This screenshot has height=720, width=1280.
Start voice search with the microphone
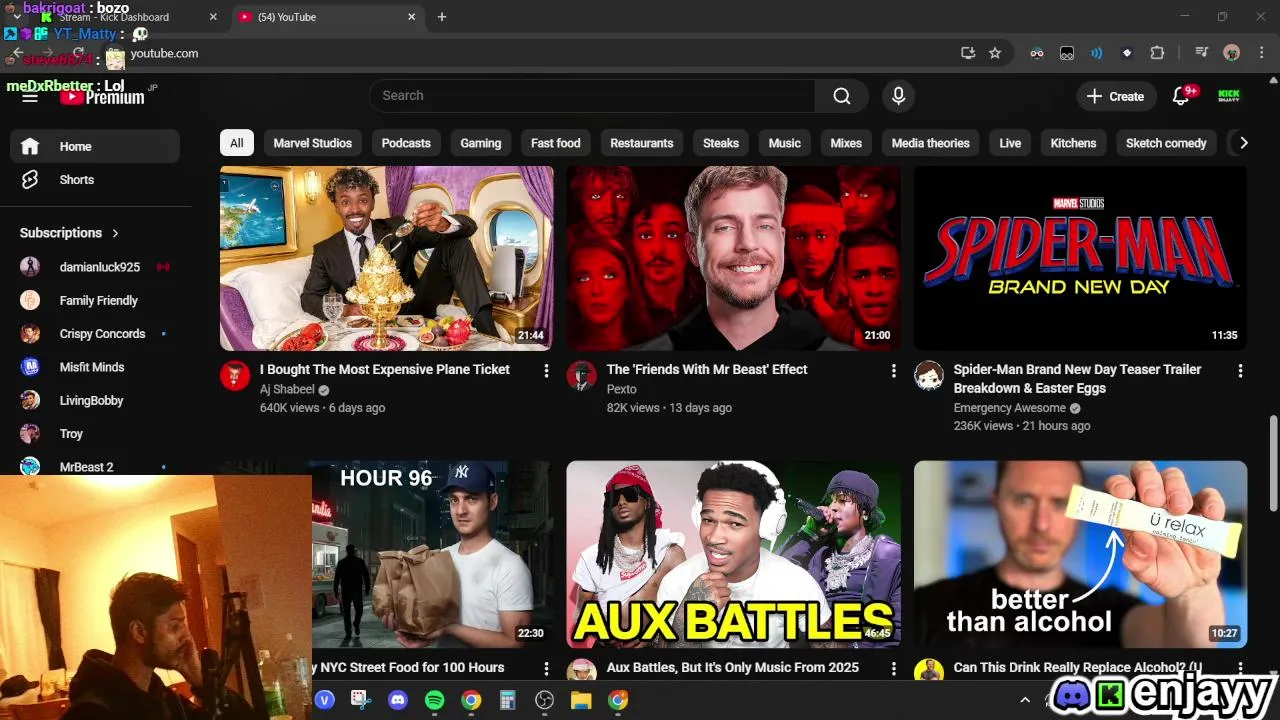tap(898, 96)
